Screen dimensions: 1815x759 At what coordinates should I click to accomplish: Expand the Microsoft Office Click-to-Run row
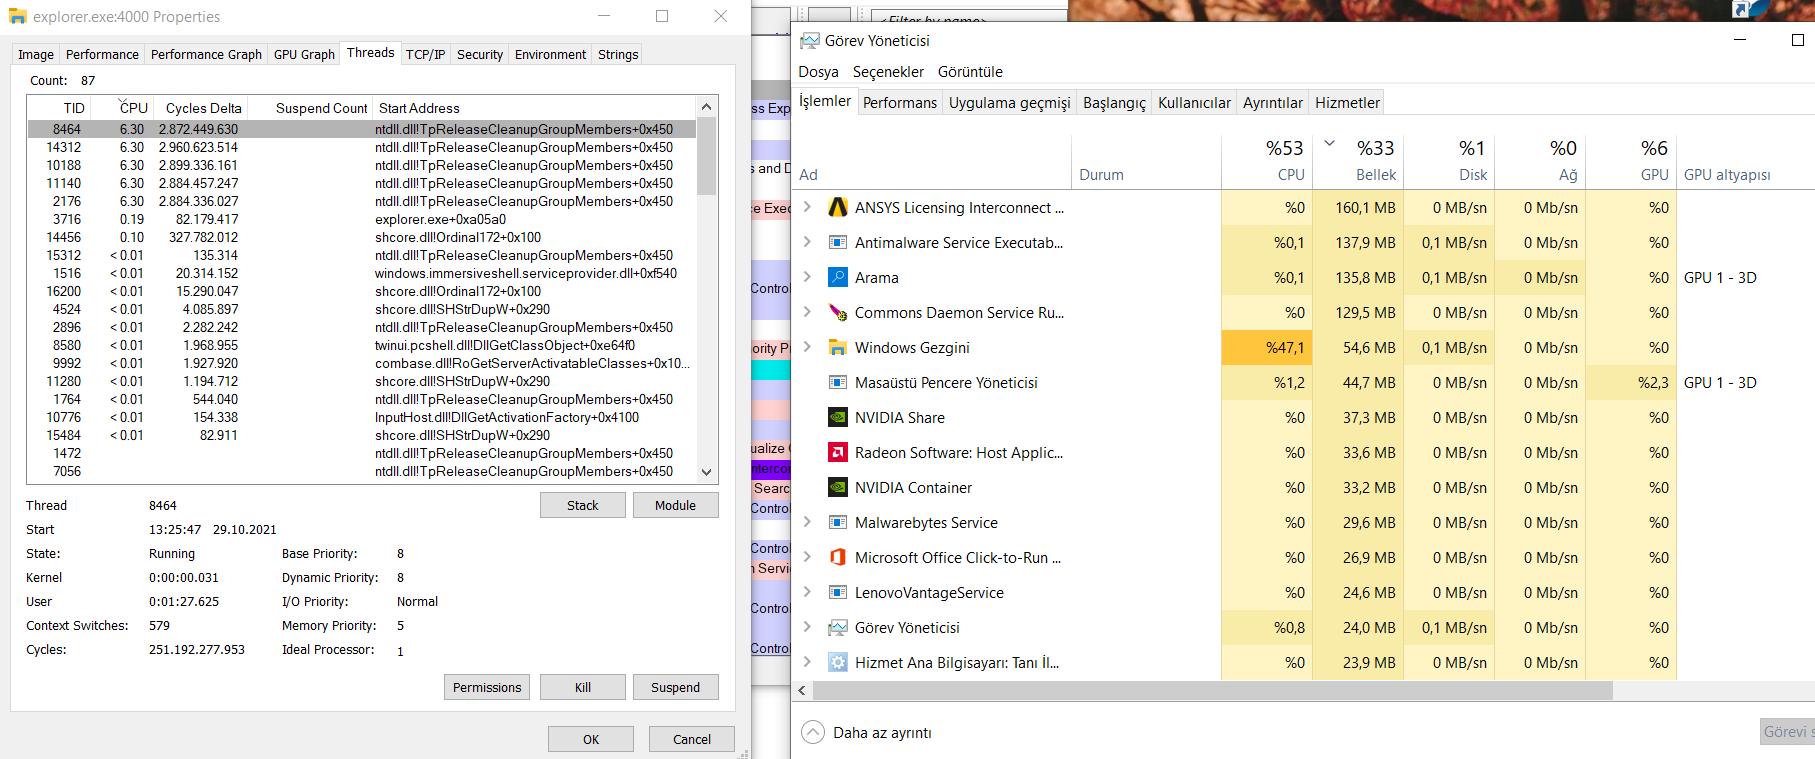[807, 557]
